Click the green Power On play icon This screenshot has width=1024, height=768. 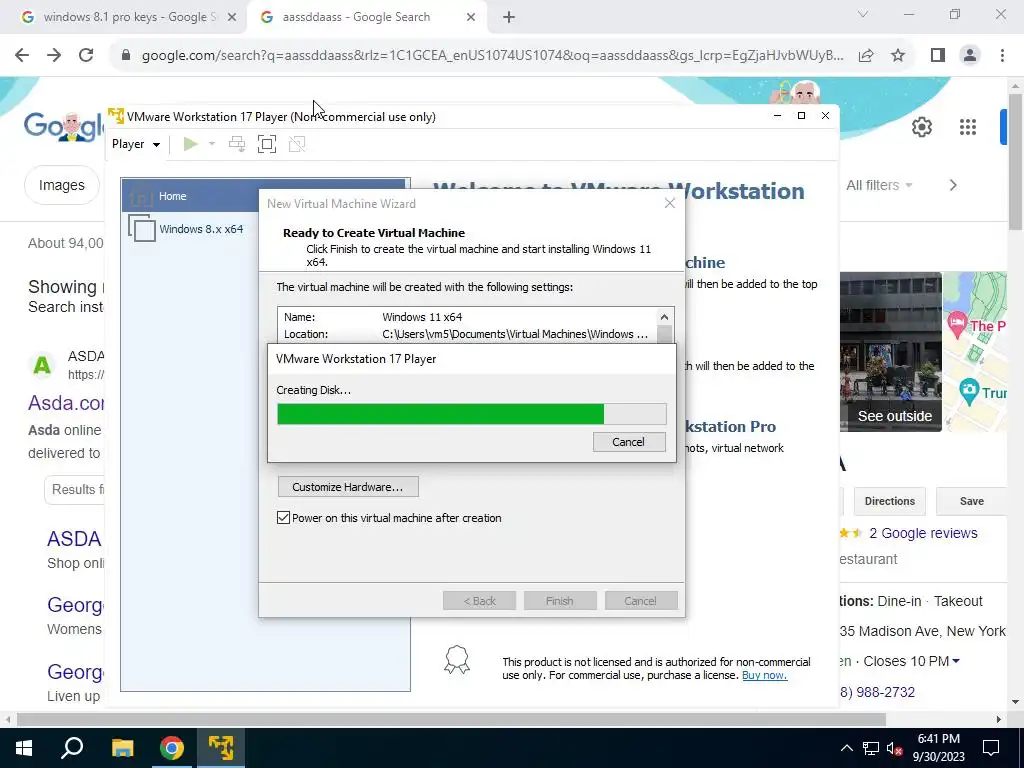[x=191, y=144]
